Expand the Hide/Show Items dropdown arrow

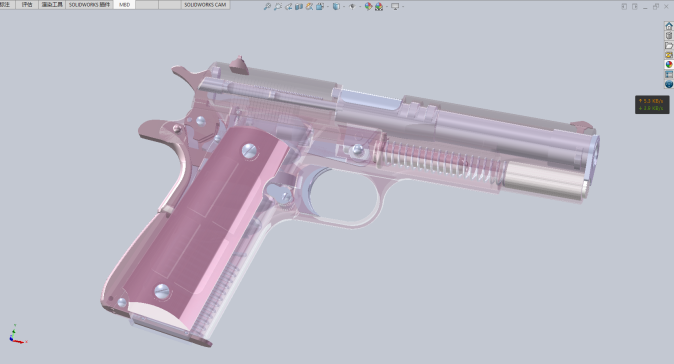click(x=360, y=6)
